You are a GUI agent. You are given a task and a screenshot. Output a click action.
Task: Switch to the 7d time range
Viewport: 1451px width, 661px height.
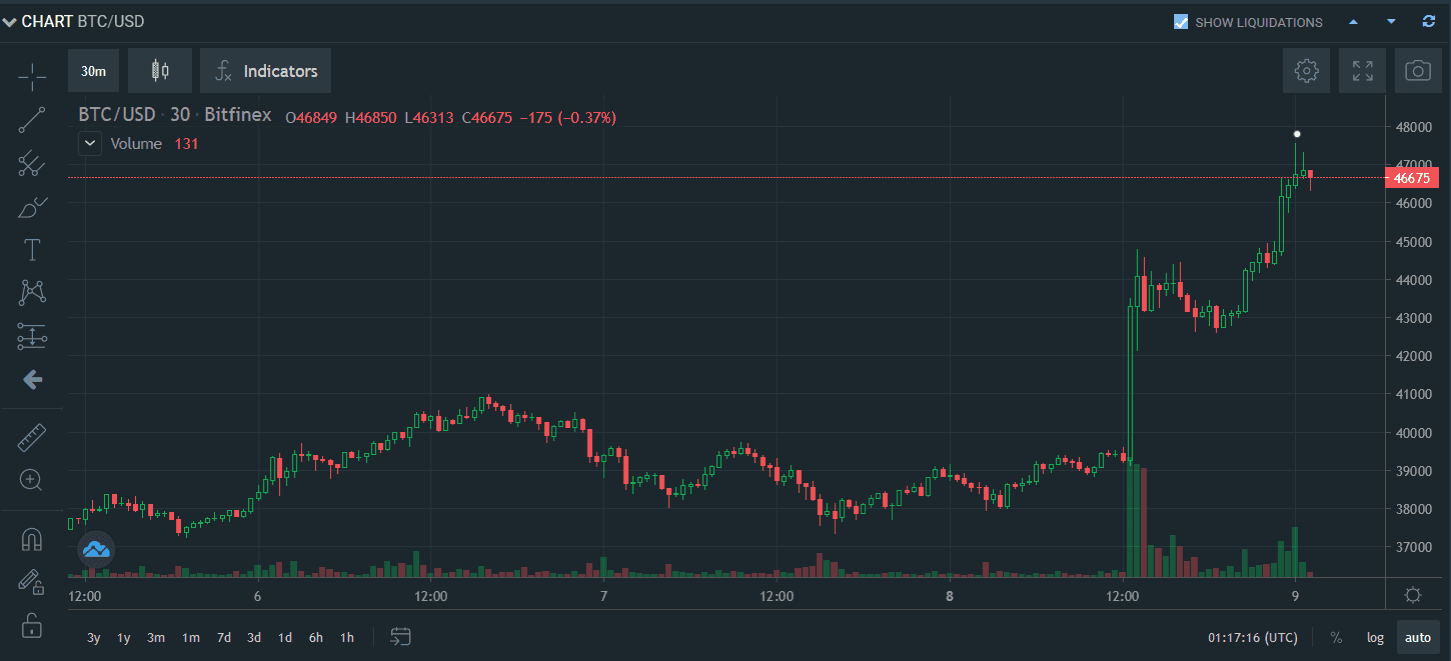224,637
